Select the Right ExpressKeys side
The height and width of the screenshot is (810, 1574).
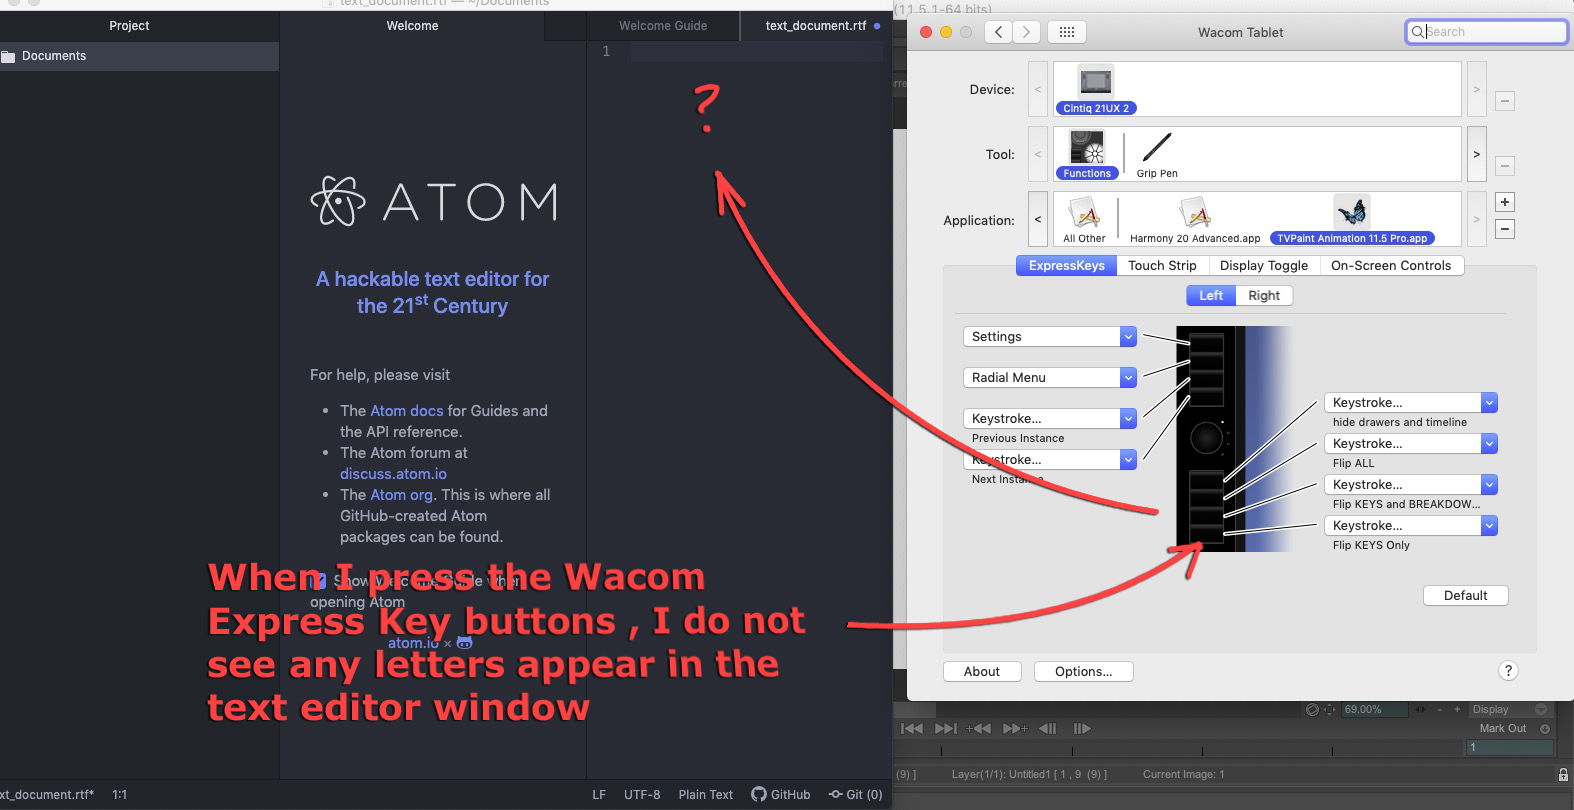pos(1264,295)
